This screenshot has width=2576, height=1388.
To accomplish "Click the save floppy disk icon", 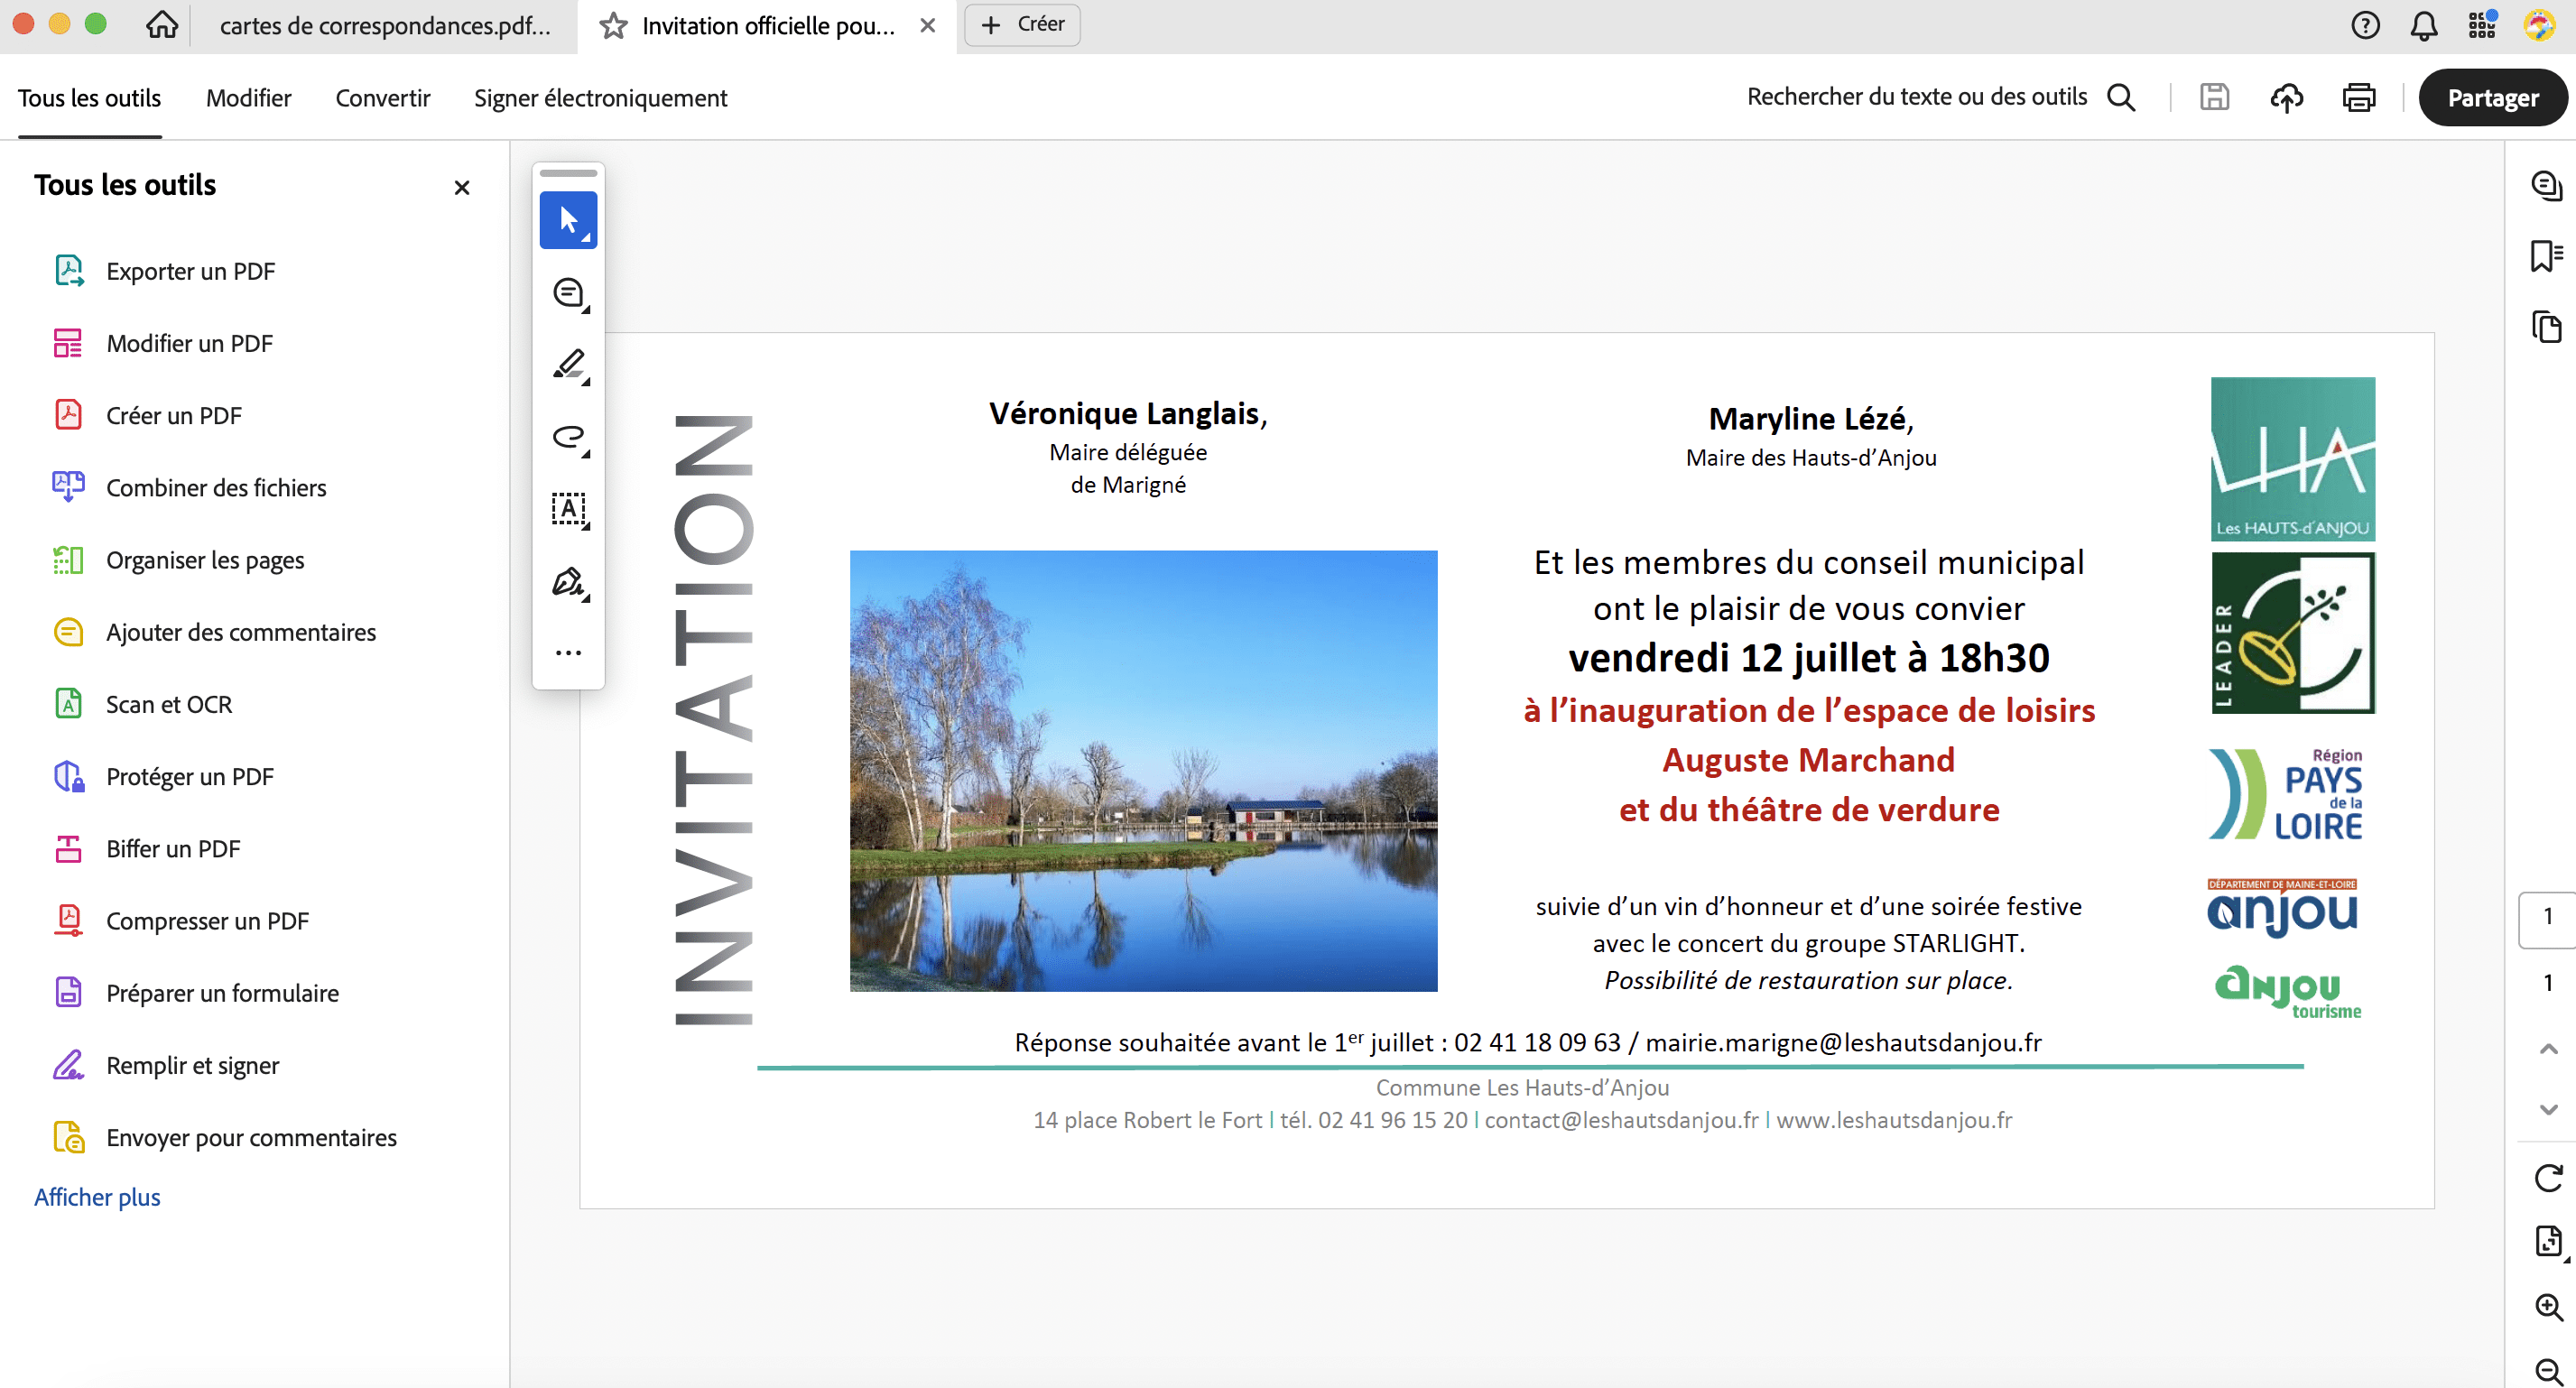I will pyautogui.click(x=2215, y=97).
